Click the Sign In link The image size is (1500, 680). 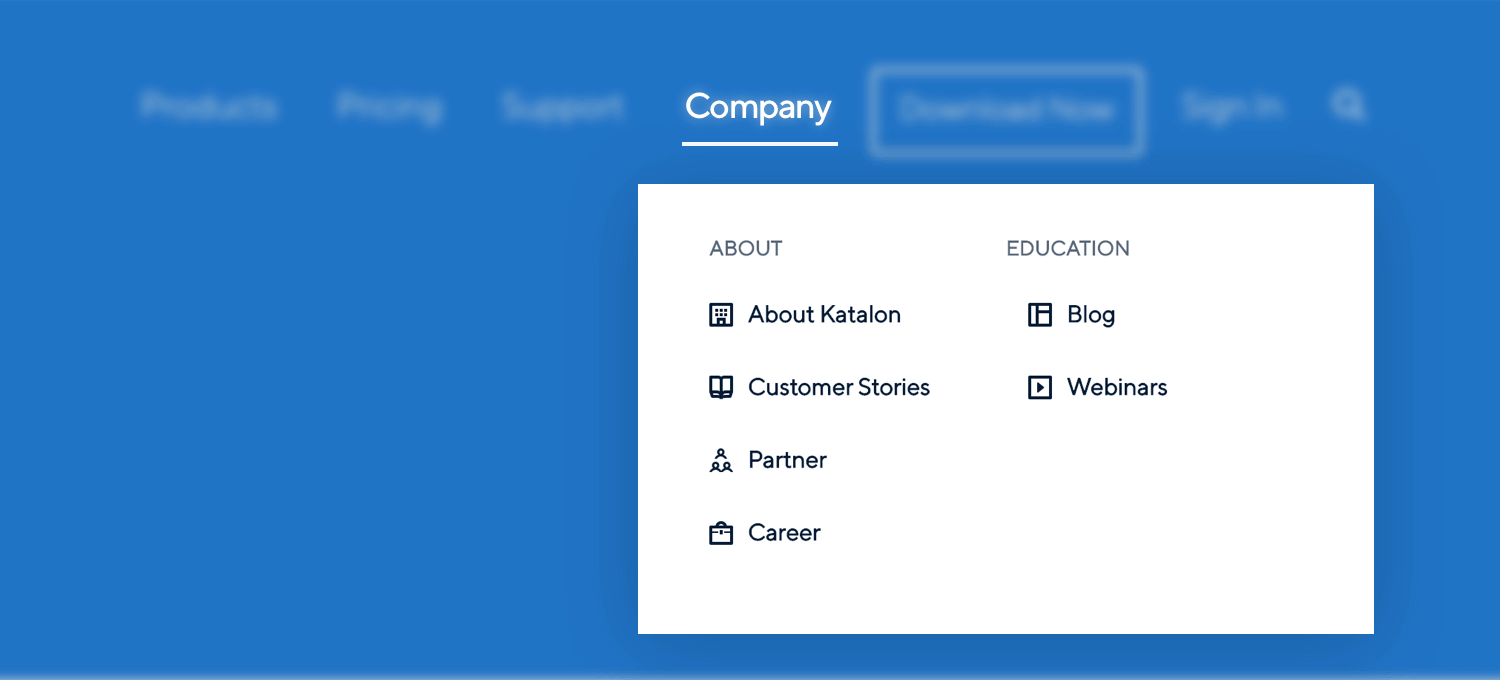pyautogui.click(x=1232, y=106)
